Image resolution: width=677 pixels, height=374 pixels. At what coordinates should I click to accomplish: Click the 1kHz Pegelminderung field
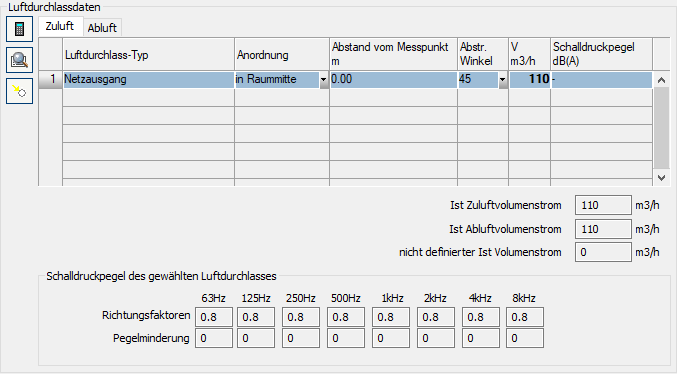click(x=391, y=338)
